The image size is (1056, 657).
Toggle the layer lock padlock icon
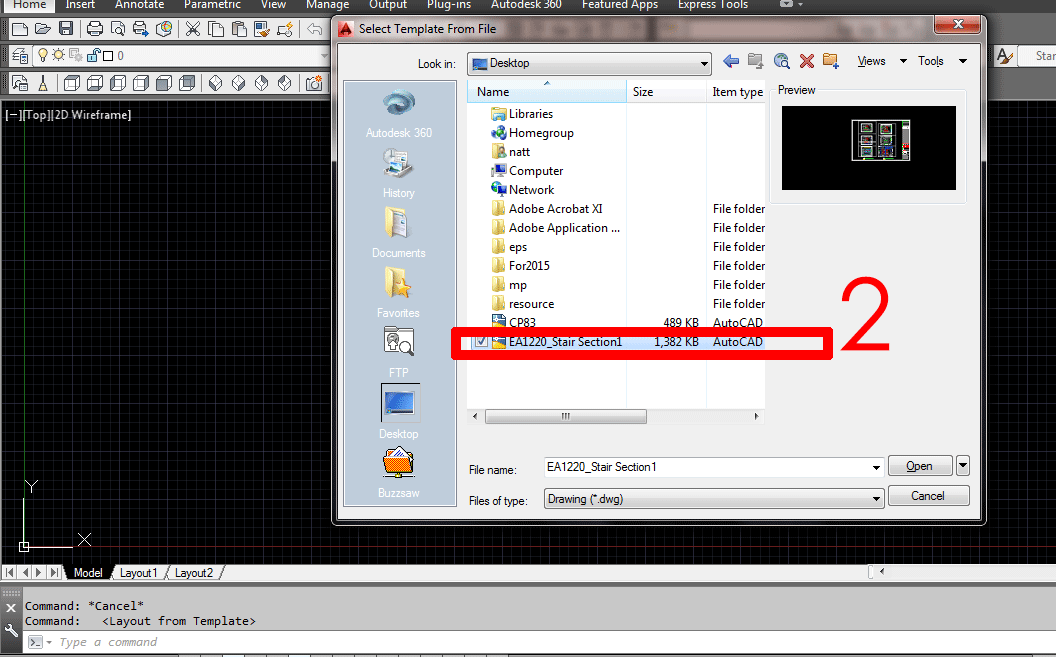pos(95,55)
